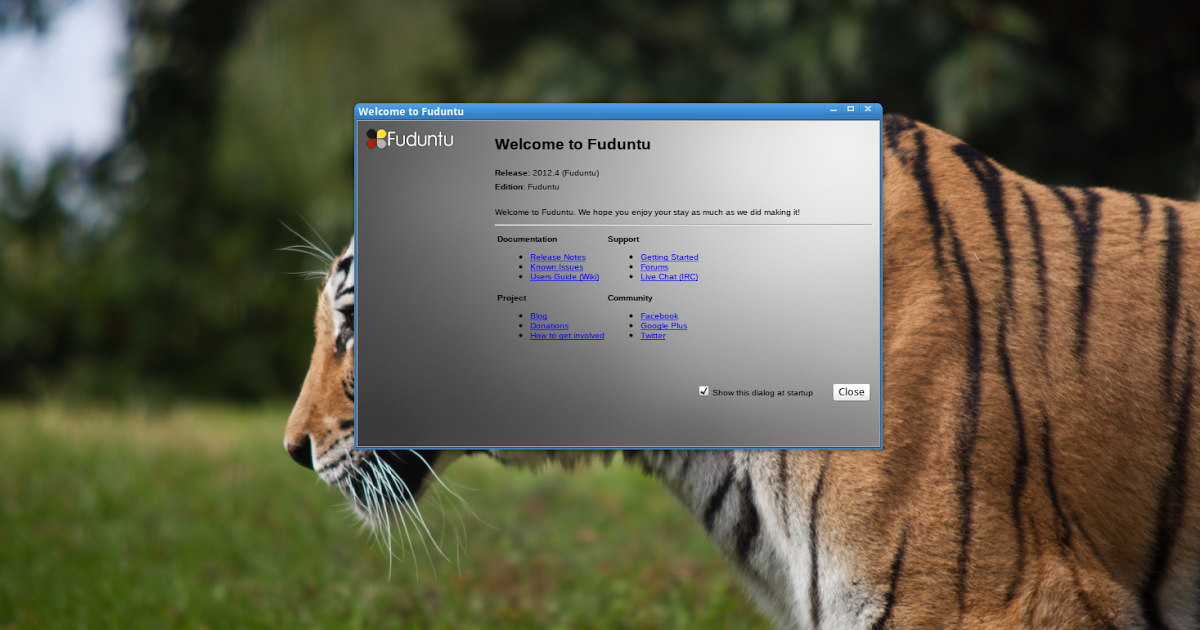The height and width of the screenshot is (630, 1200).
Task: Maximize the Welcome to Fuduntu window
Action: (850, 110)
